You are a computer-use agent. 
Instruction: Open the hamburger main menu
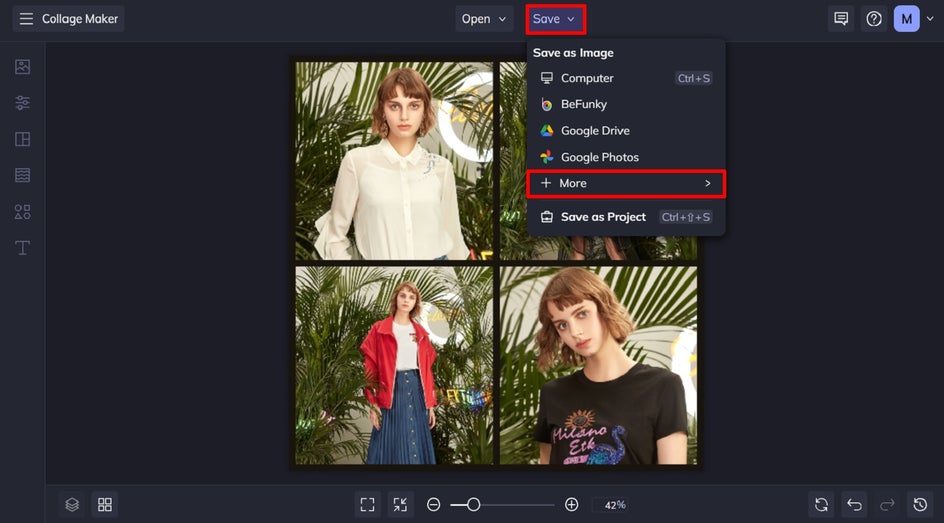[x=26, y=19]
